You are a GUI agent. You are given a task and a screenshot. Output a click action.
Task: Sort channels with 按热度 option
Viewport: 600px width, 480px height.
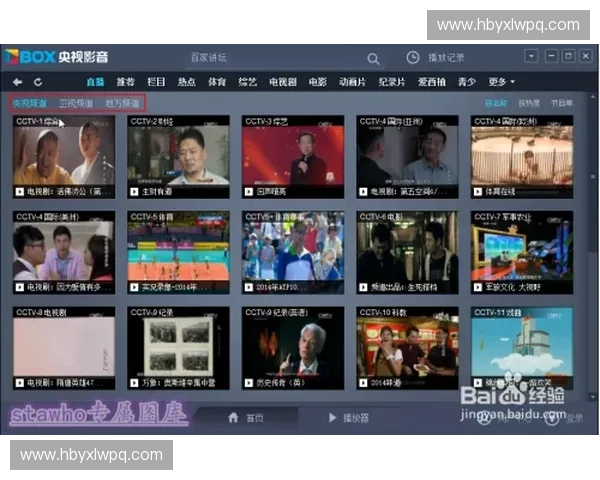pos(529,103)
